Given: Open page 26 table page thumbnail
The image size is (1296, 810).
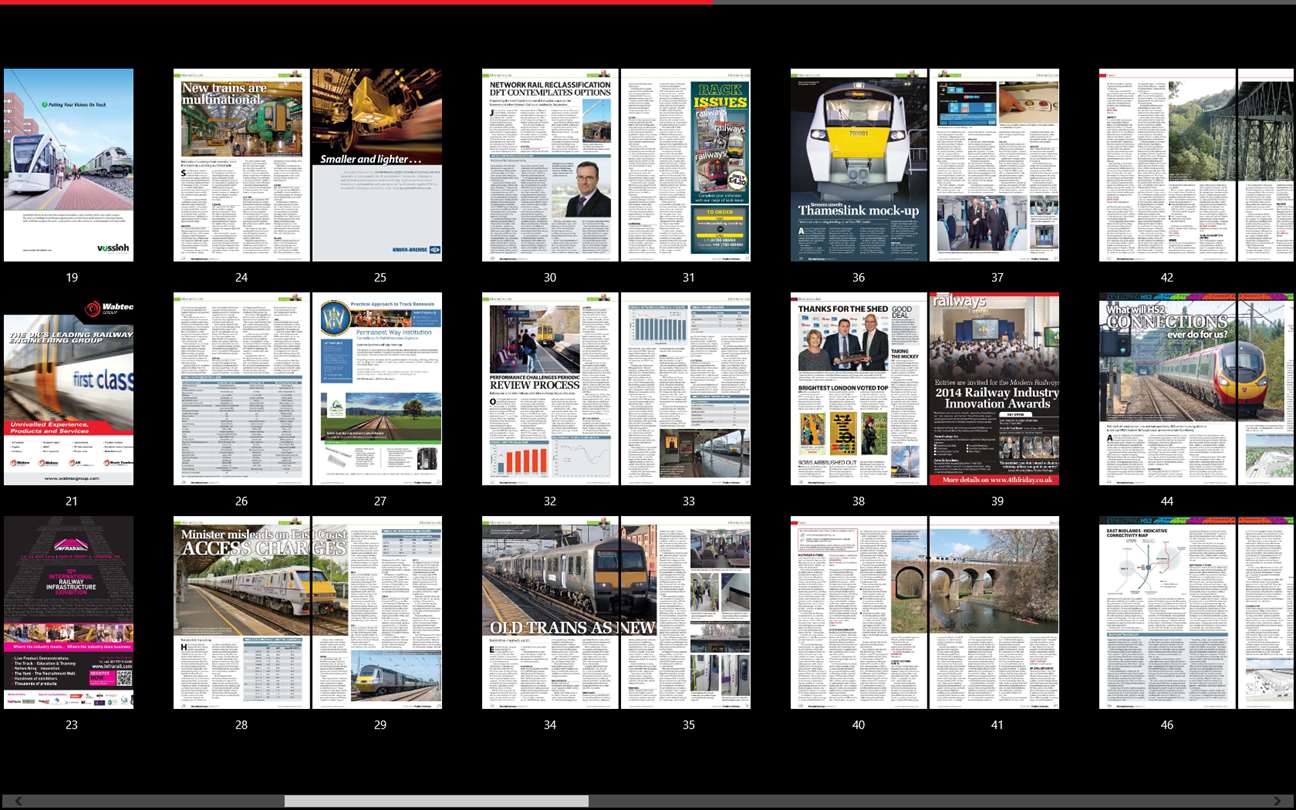Looking at the screenshot, I should (x=242, y=389).
